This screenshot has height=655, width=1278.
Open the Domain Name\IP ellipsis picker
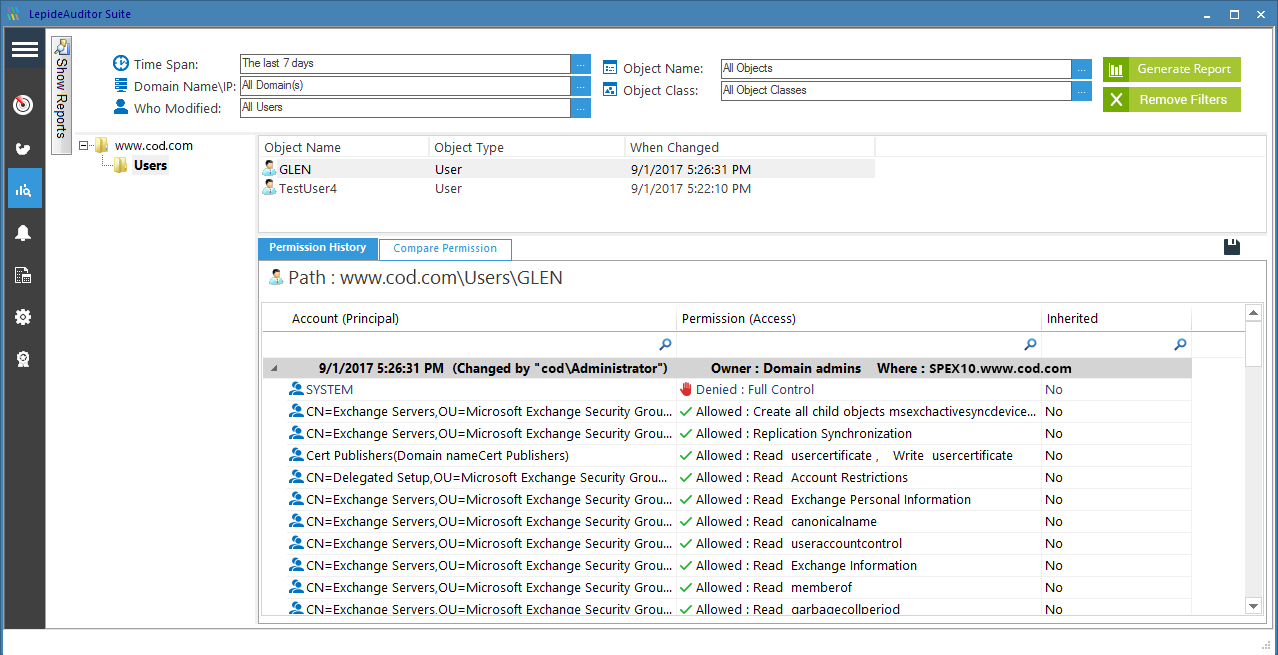[x=581, y=86]
